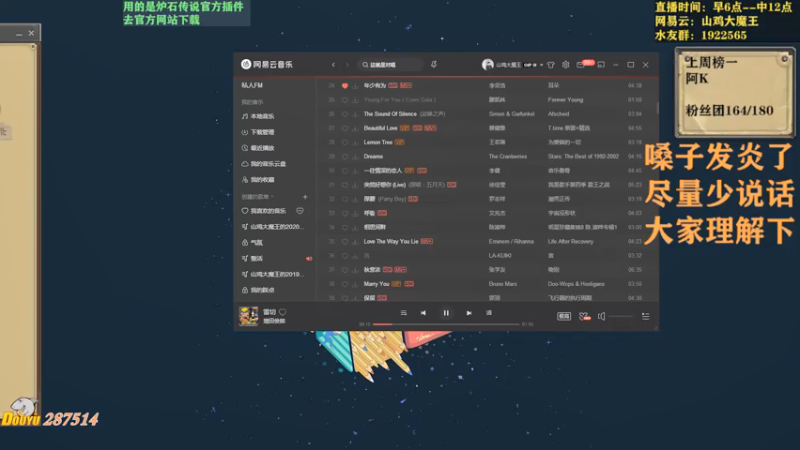800x450 pixels.
Task: Navigate forward with the right arrow
Action: tap(347, 65)
